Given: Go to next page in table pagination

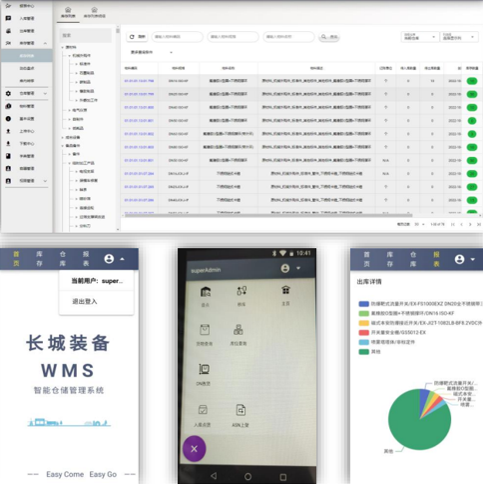Looking at the screenshot, I should [470, 224].
